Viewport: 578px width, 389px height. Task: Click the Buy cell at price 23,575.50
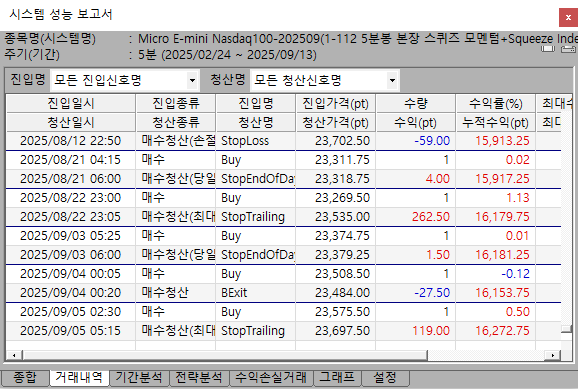coord(255,312)
